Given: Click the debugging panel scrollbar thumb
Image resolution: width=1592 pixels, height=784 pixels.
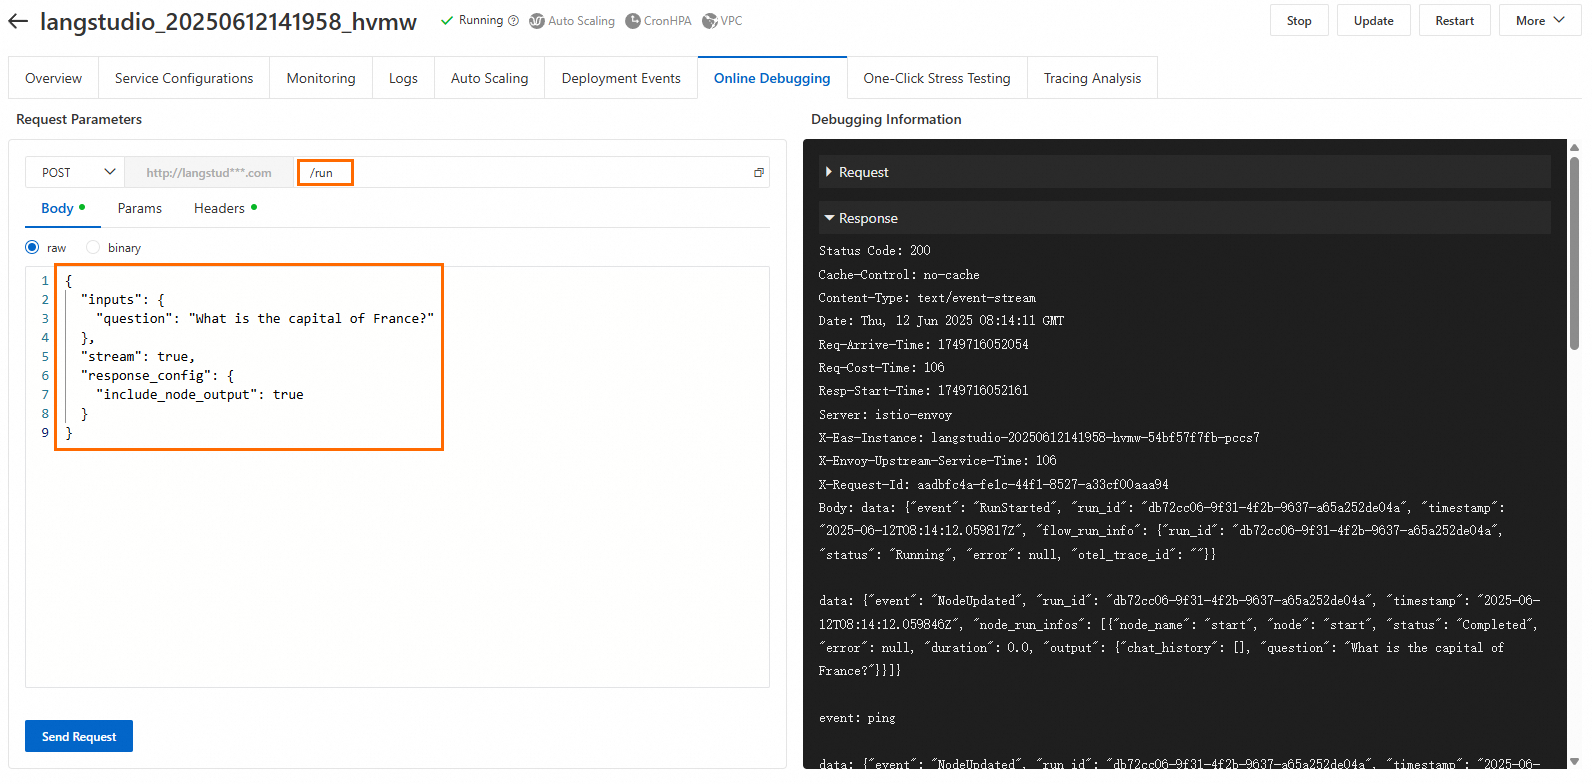Looking at the screenshot, I should click(1574, 254).
